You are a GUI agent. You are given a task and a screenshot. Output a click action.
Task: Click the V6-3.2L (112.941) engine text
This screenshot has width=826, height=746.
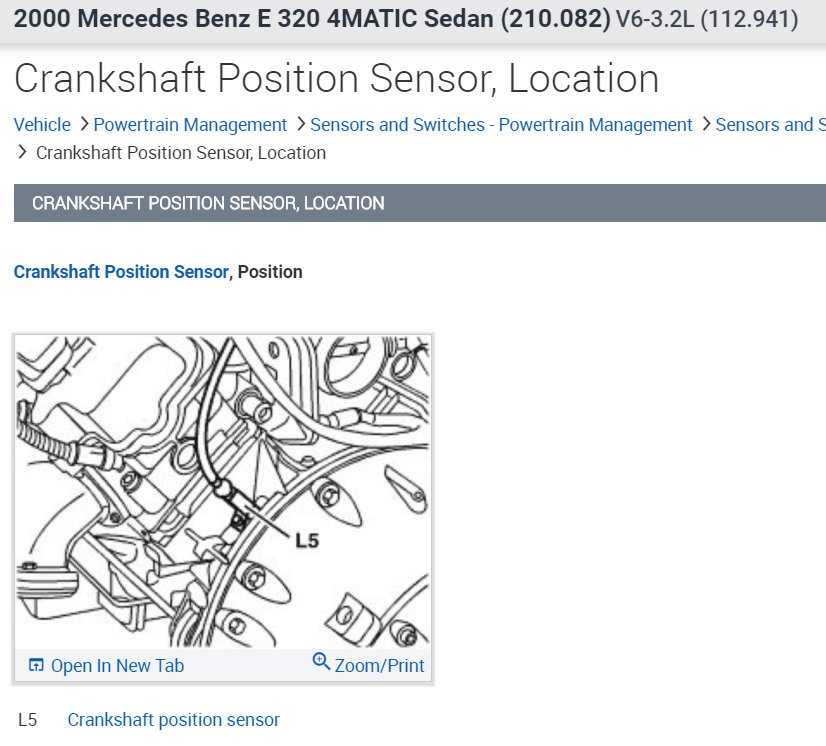707,19
